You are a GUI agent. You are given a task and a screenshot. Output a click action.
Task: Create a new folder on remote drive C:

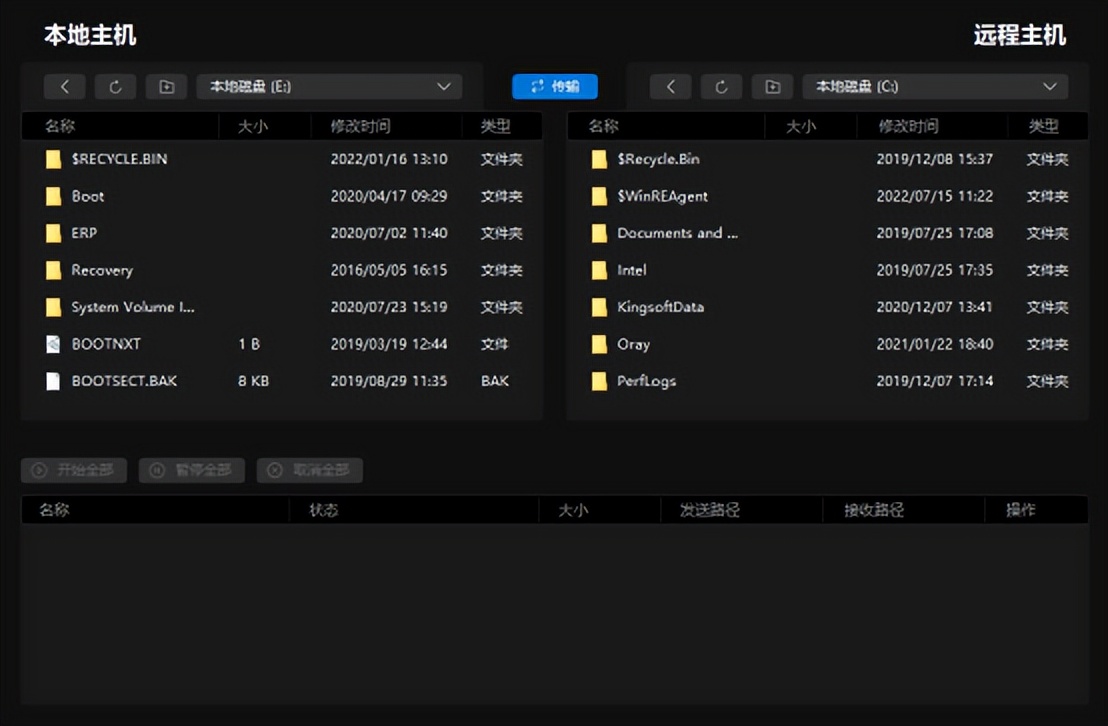[x=772, y=86]
